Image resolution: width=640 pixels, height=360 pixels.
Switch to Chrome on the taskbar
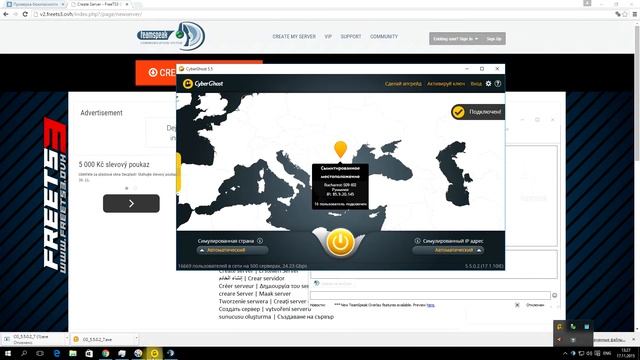pos(105,353)
